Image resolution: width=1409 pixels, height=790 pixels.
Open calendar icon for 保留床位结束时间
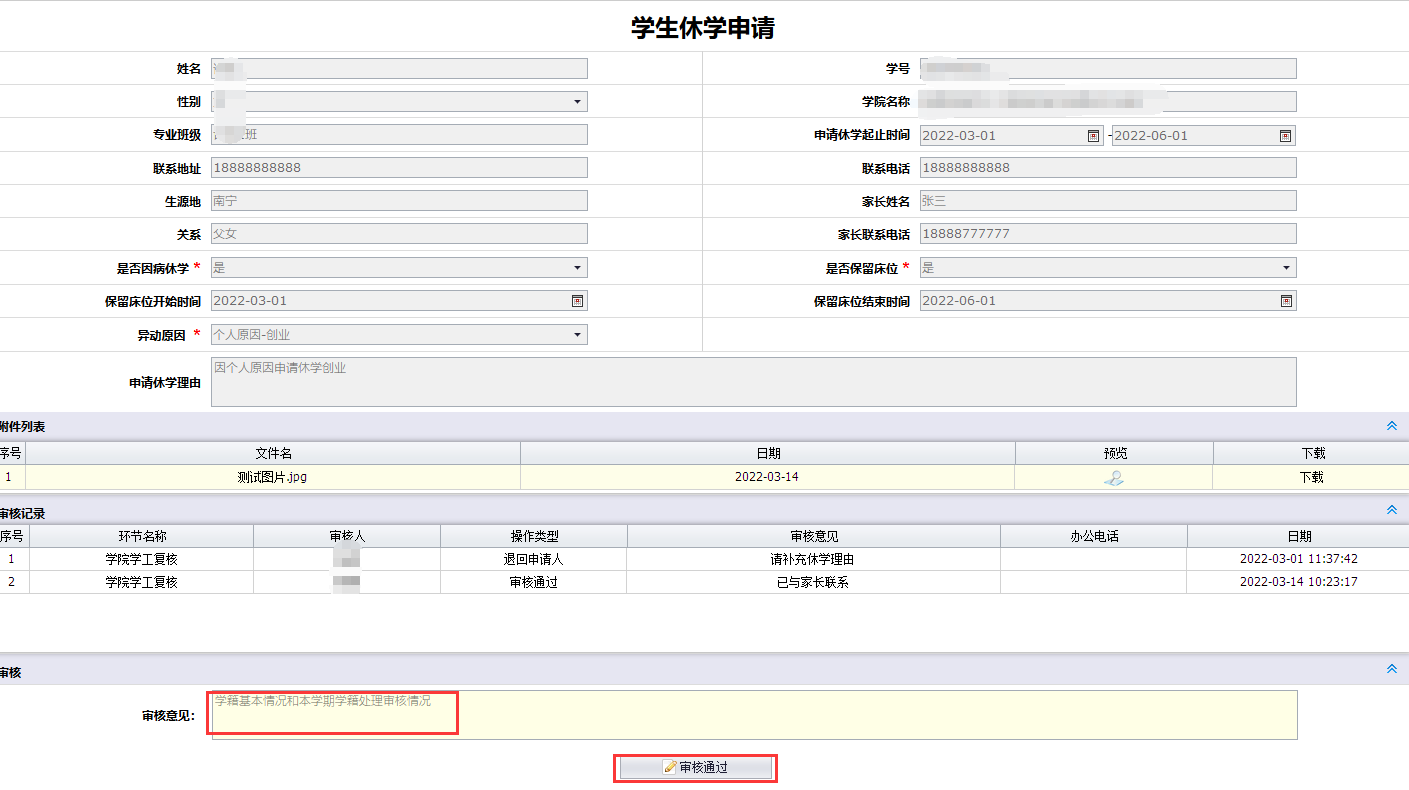pos(1286,301)
